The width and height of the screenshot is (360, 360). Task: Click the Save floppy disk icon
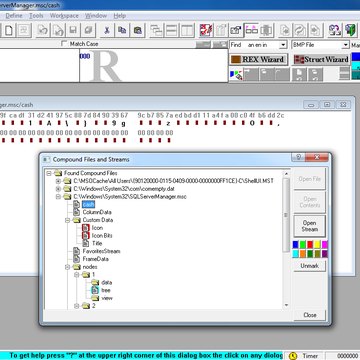pos(73,30)
